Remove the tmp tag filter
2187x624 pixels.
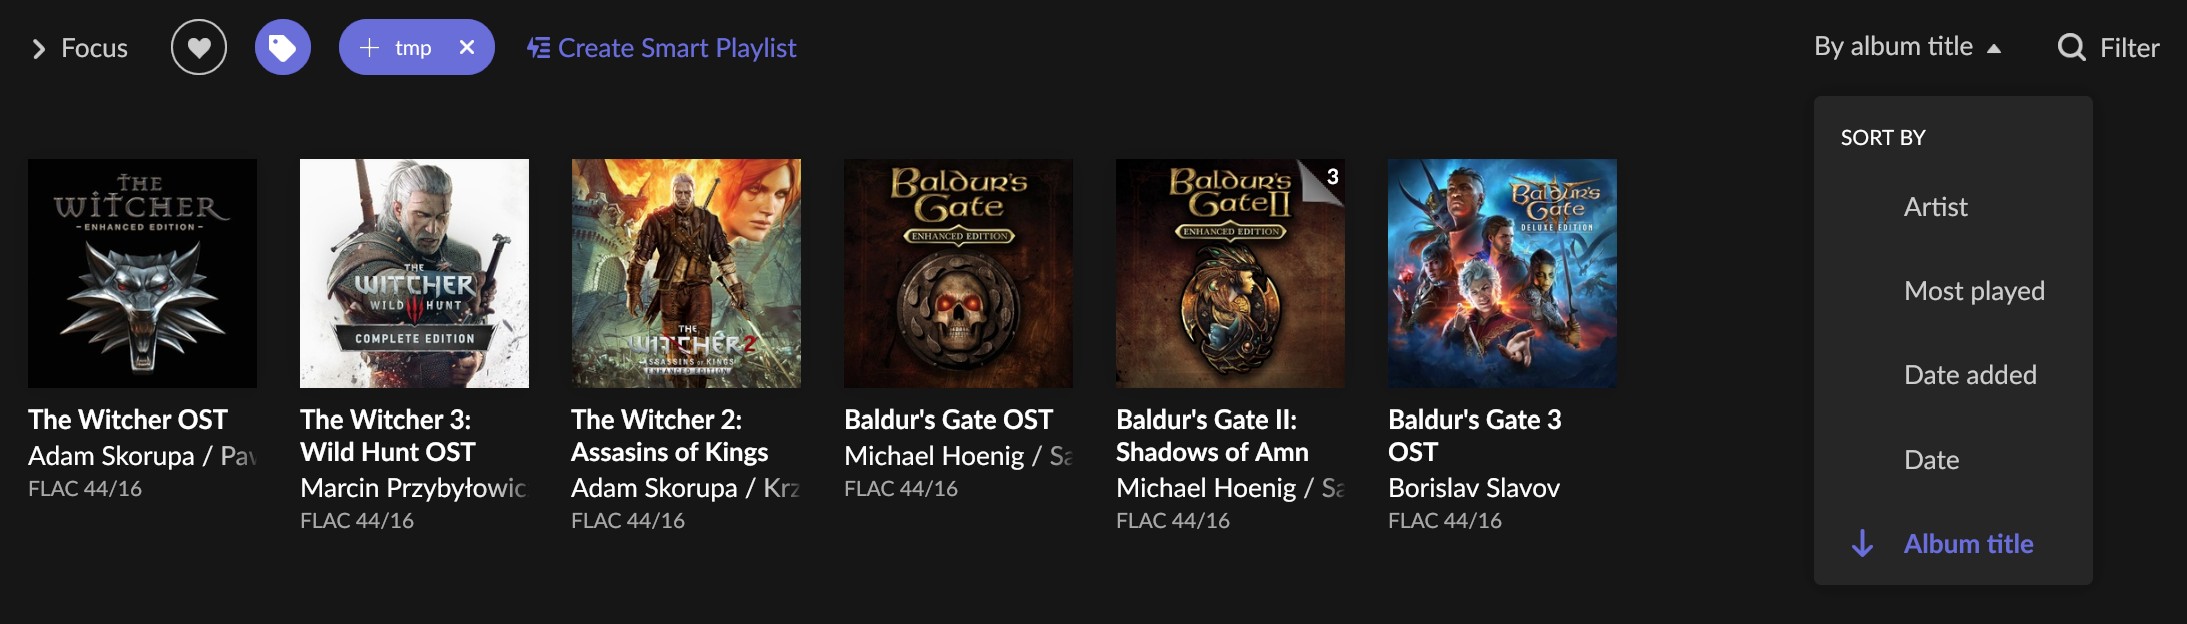[466, 47]
